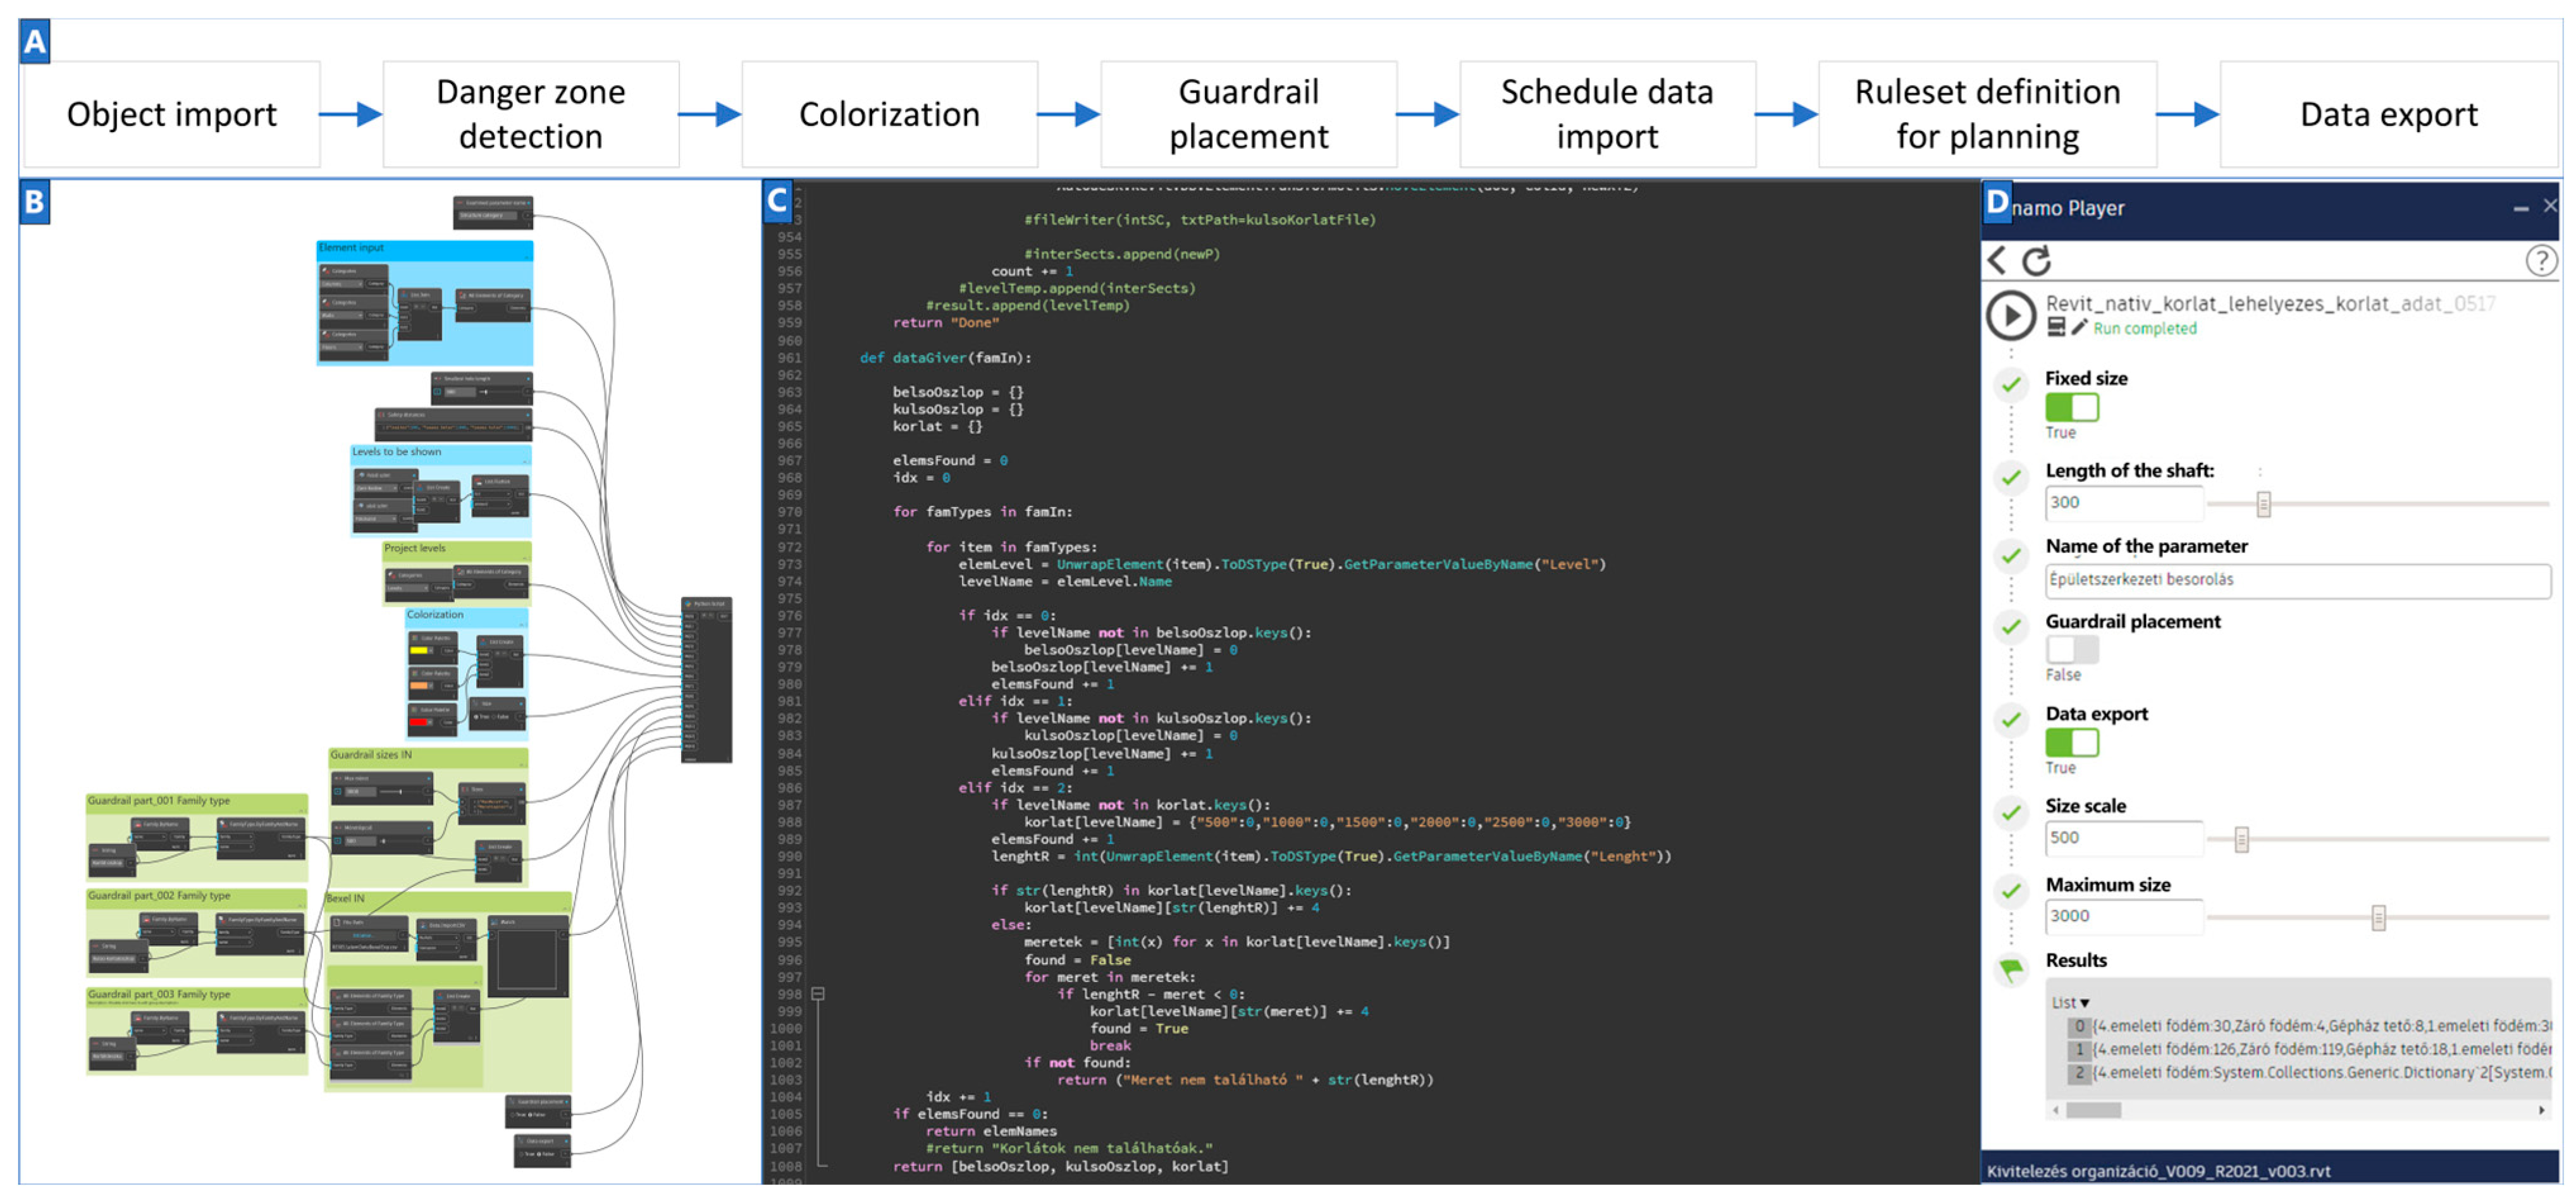Open the help question mark icon
The image size is (2576, 1202).
click(2541, 261)
